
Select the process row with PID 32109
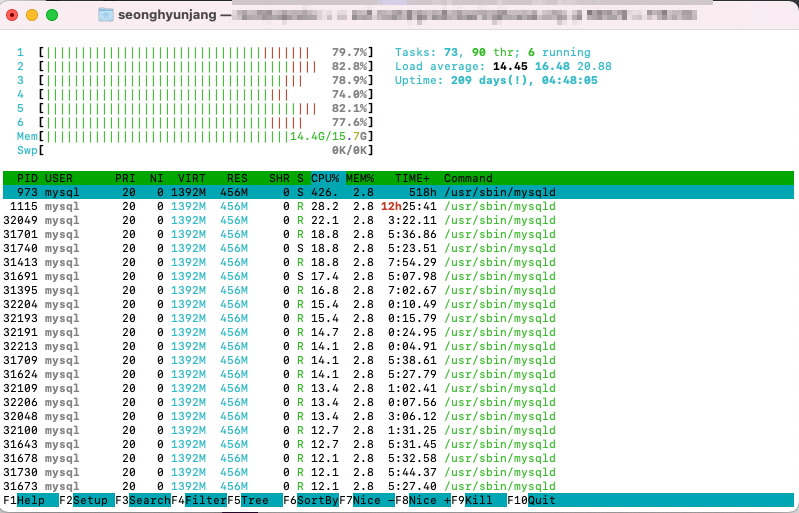398,388
